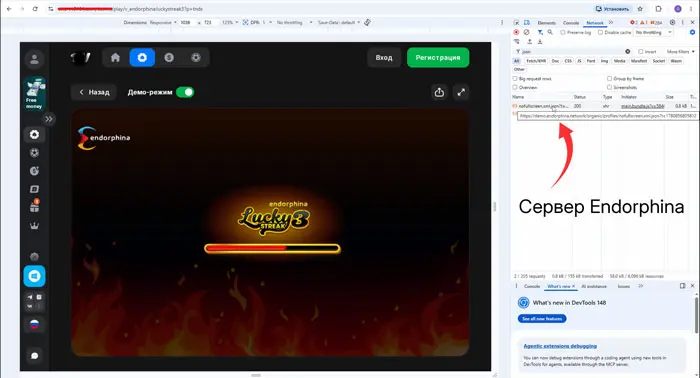
Task: Clear the json filter text
Action: tap(628, 51)
